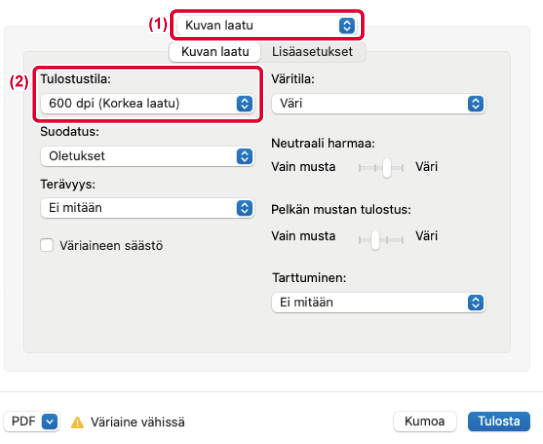Open the Suodatus Oletukset dropdown
The image size is (543, 444).
click(147, 156)
